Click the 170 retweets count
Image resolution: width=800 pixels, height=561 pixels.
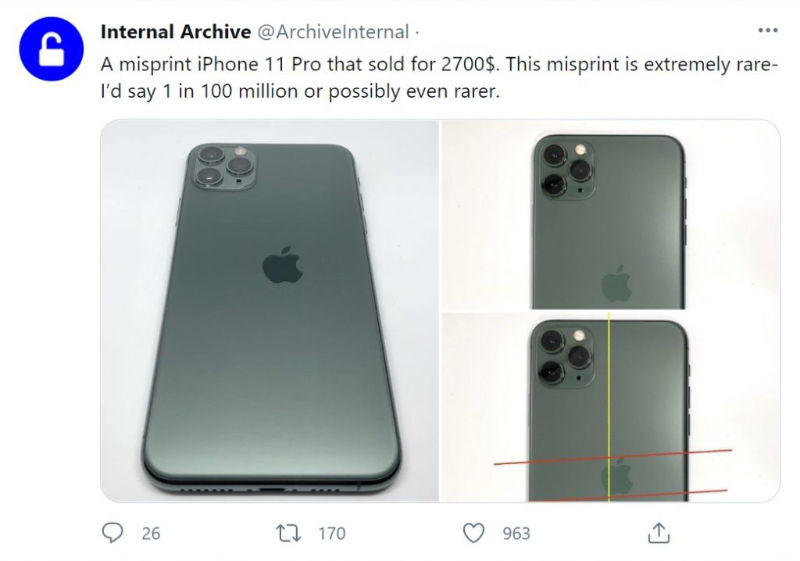coord(331,533)
